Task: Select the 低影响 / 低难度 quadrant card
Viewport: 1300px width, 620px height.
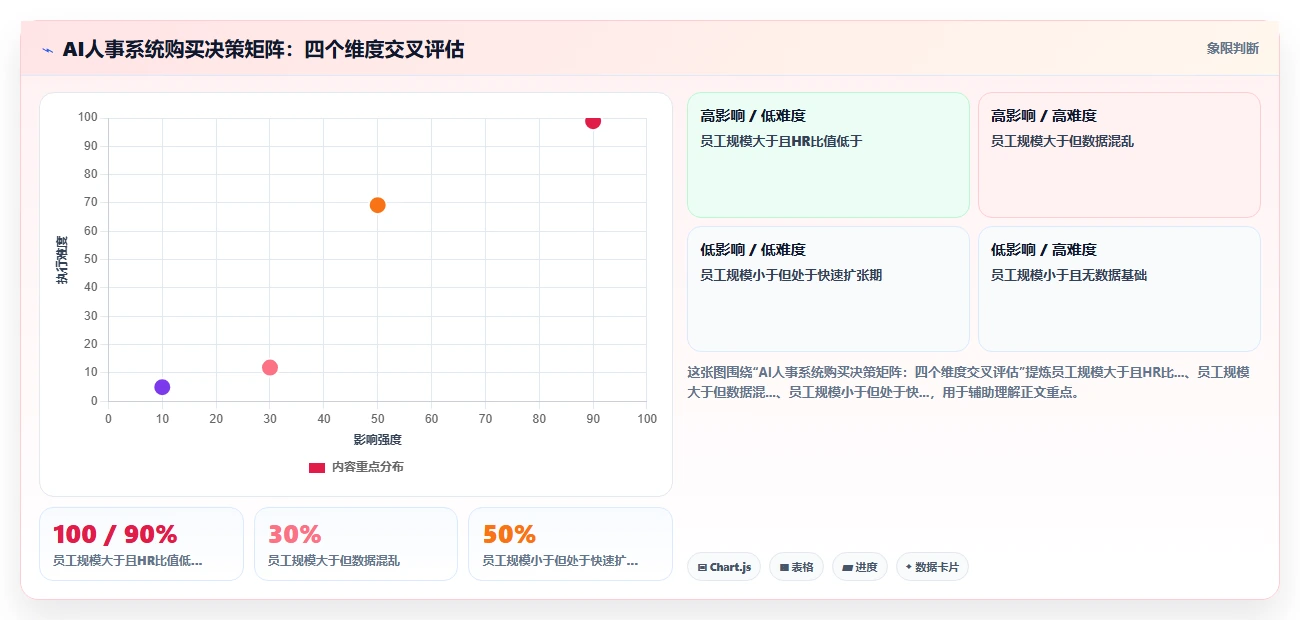Action: (x=828, y=289)
